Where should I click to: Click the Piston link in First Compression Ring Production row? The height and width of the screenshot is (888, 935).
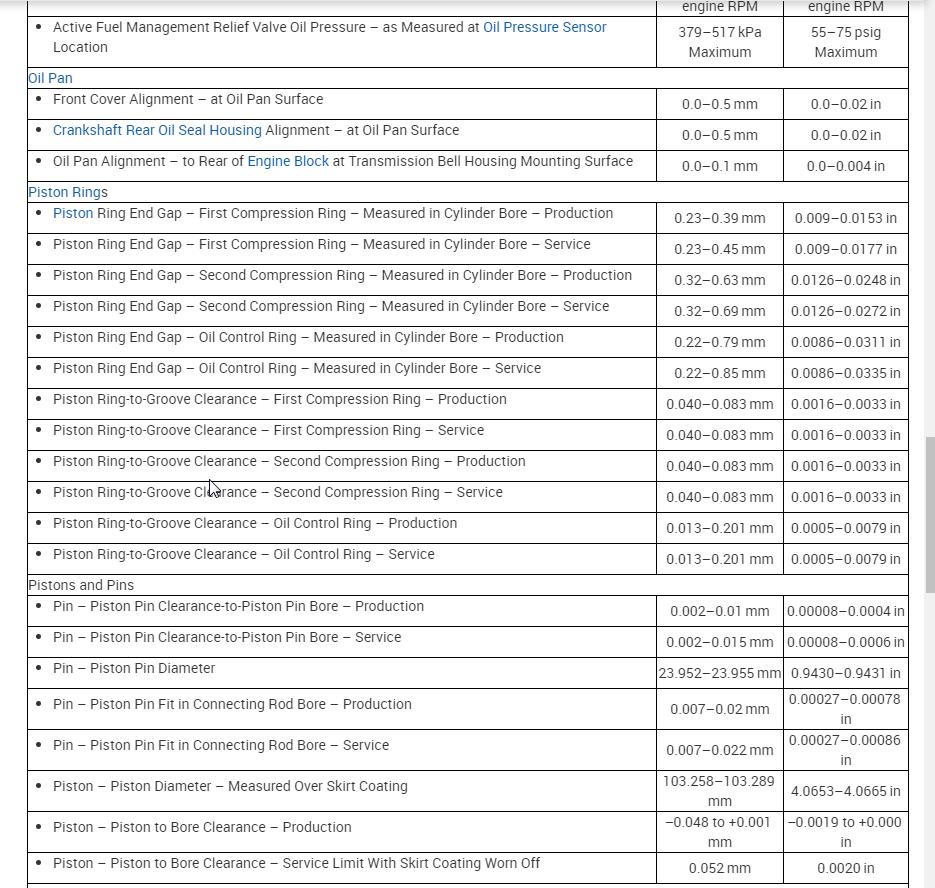73,214
